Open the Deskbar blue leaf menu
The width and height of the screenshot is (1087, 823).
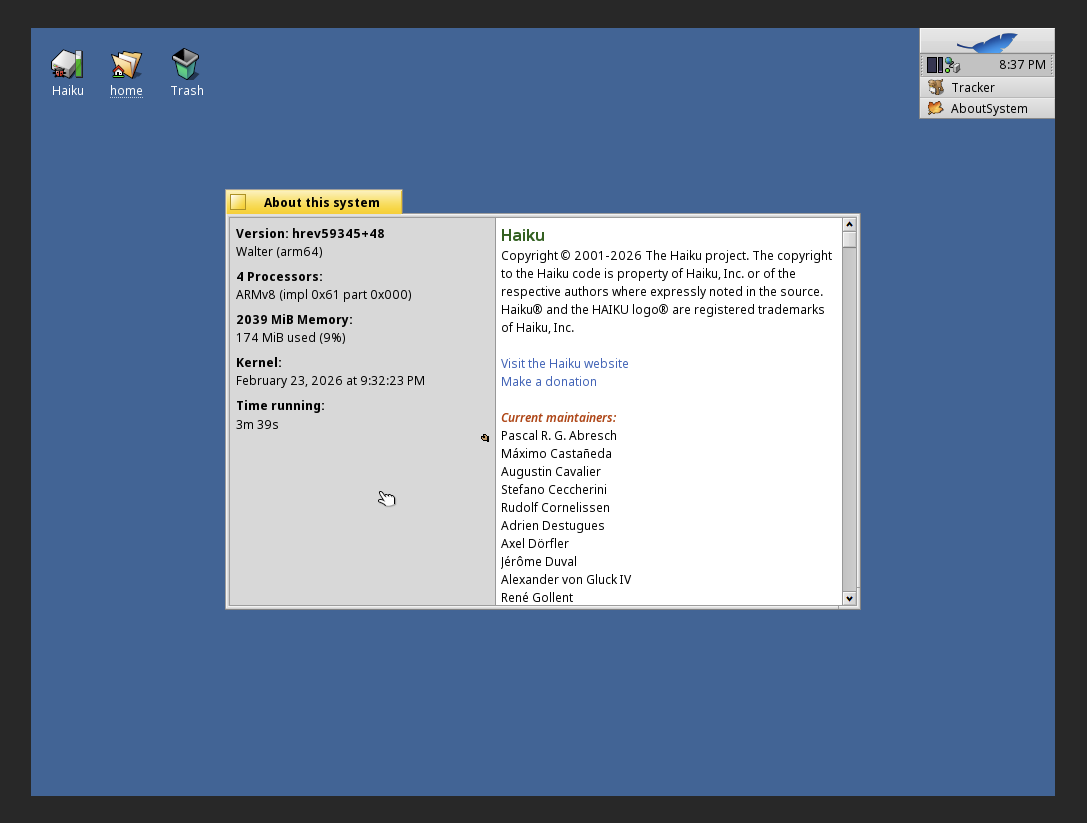[986, 42]
